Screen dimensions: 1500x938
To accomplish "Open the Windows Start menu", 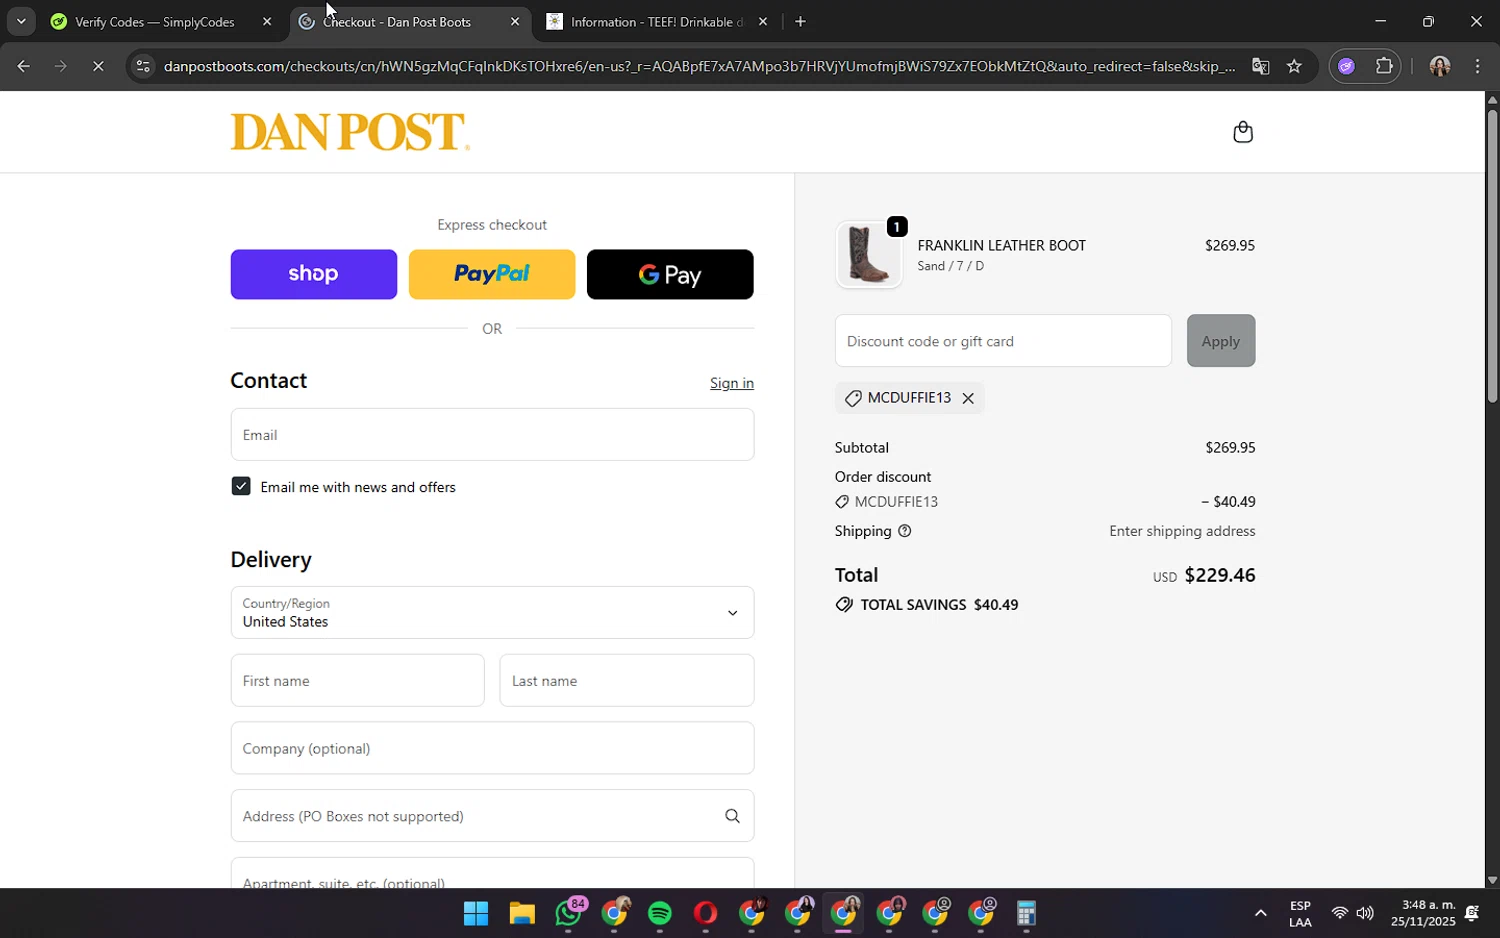I will coord(476,914).
